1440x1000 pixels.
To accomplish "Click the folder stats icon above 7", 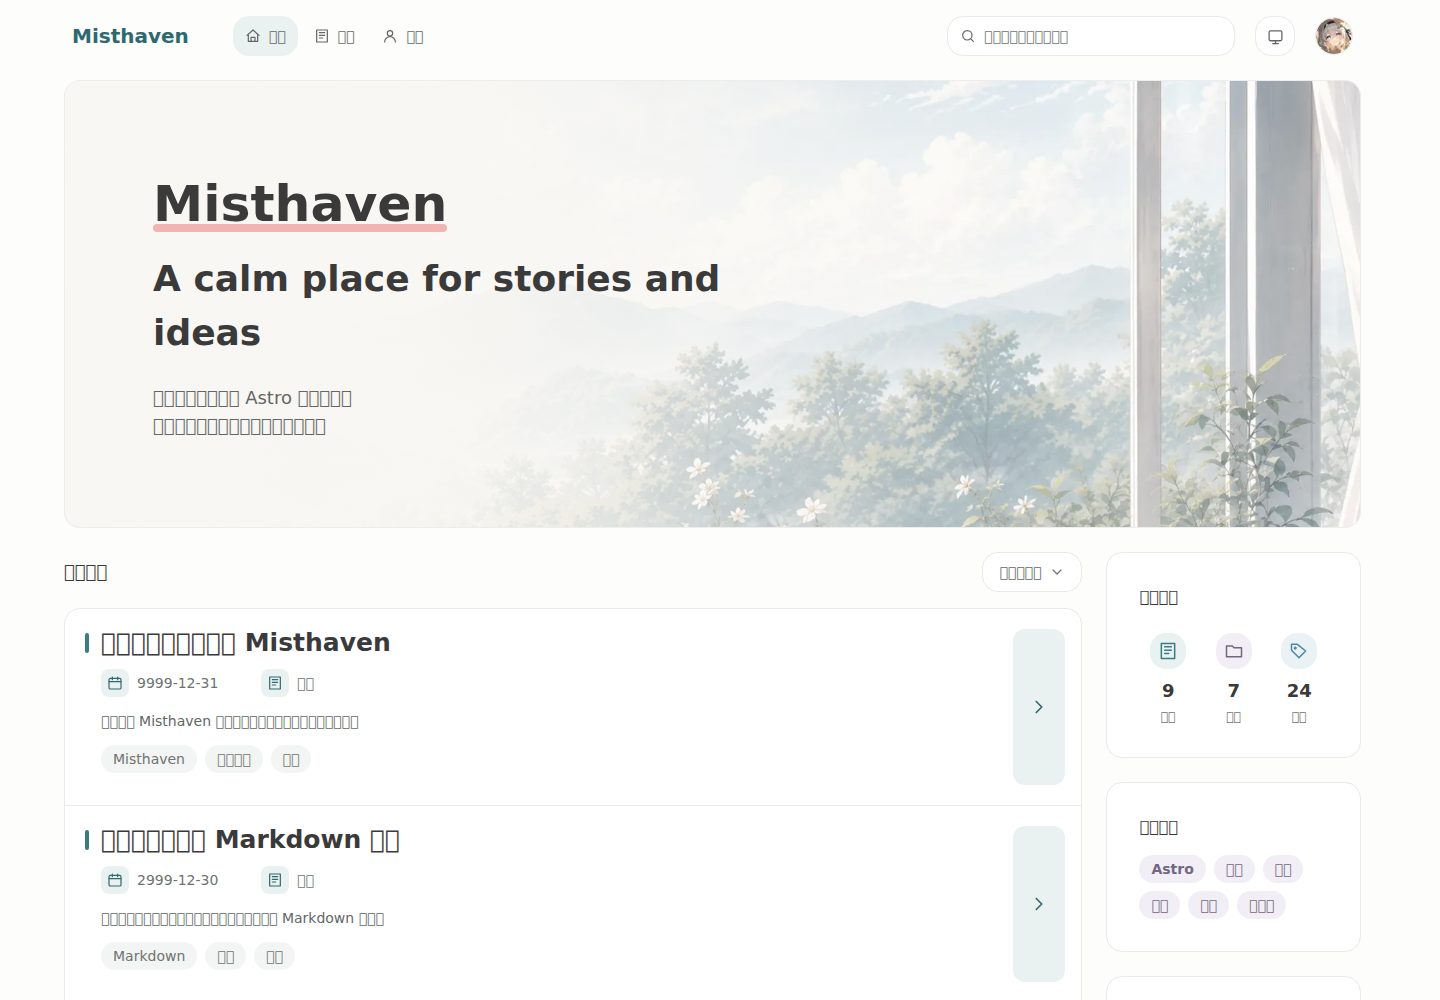I will [1234, 651].
